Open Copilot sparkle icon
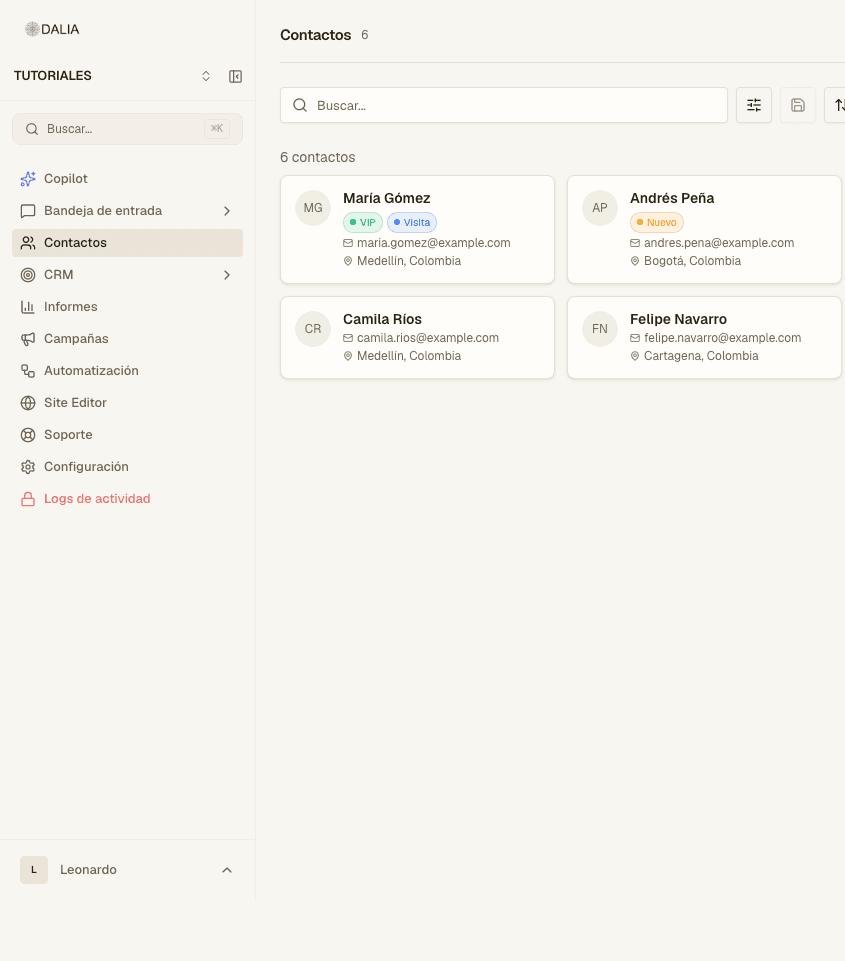The height and width of the screenshot is (961, 845). 28,178
